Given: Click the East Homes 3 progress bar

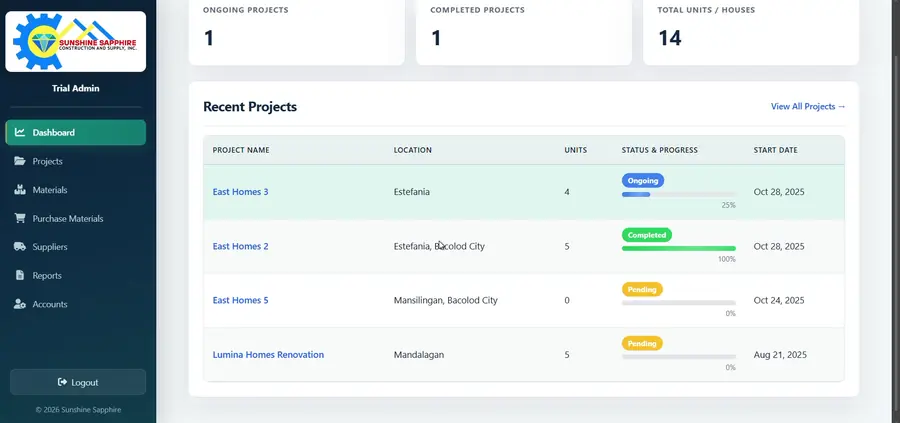Looking at the screenshot, I should tap(678, 195).
